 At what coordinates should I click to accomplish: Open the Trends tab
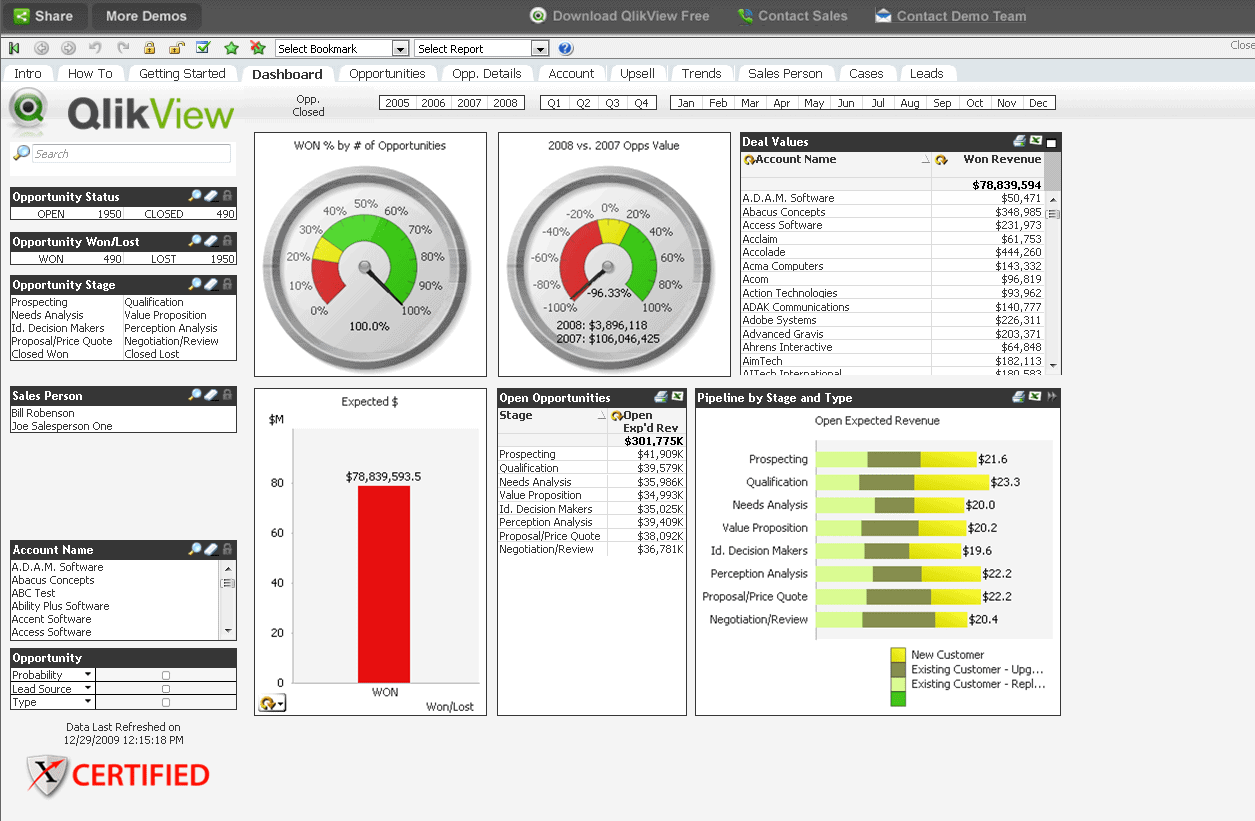point(701,73)
